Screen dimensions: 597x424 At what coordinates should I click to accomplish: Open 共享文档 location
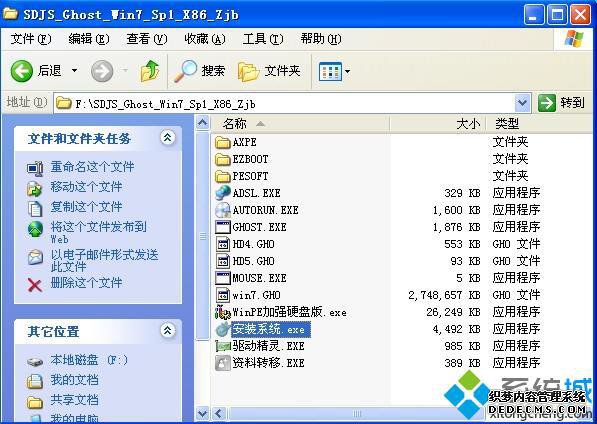pos(74,400)
